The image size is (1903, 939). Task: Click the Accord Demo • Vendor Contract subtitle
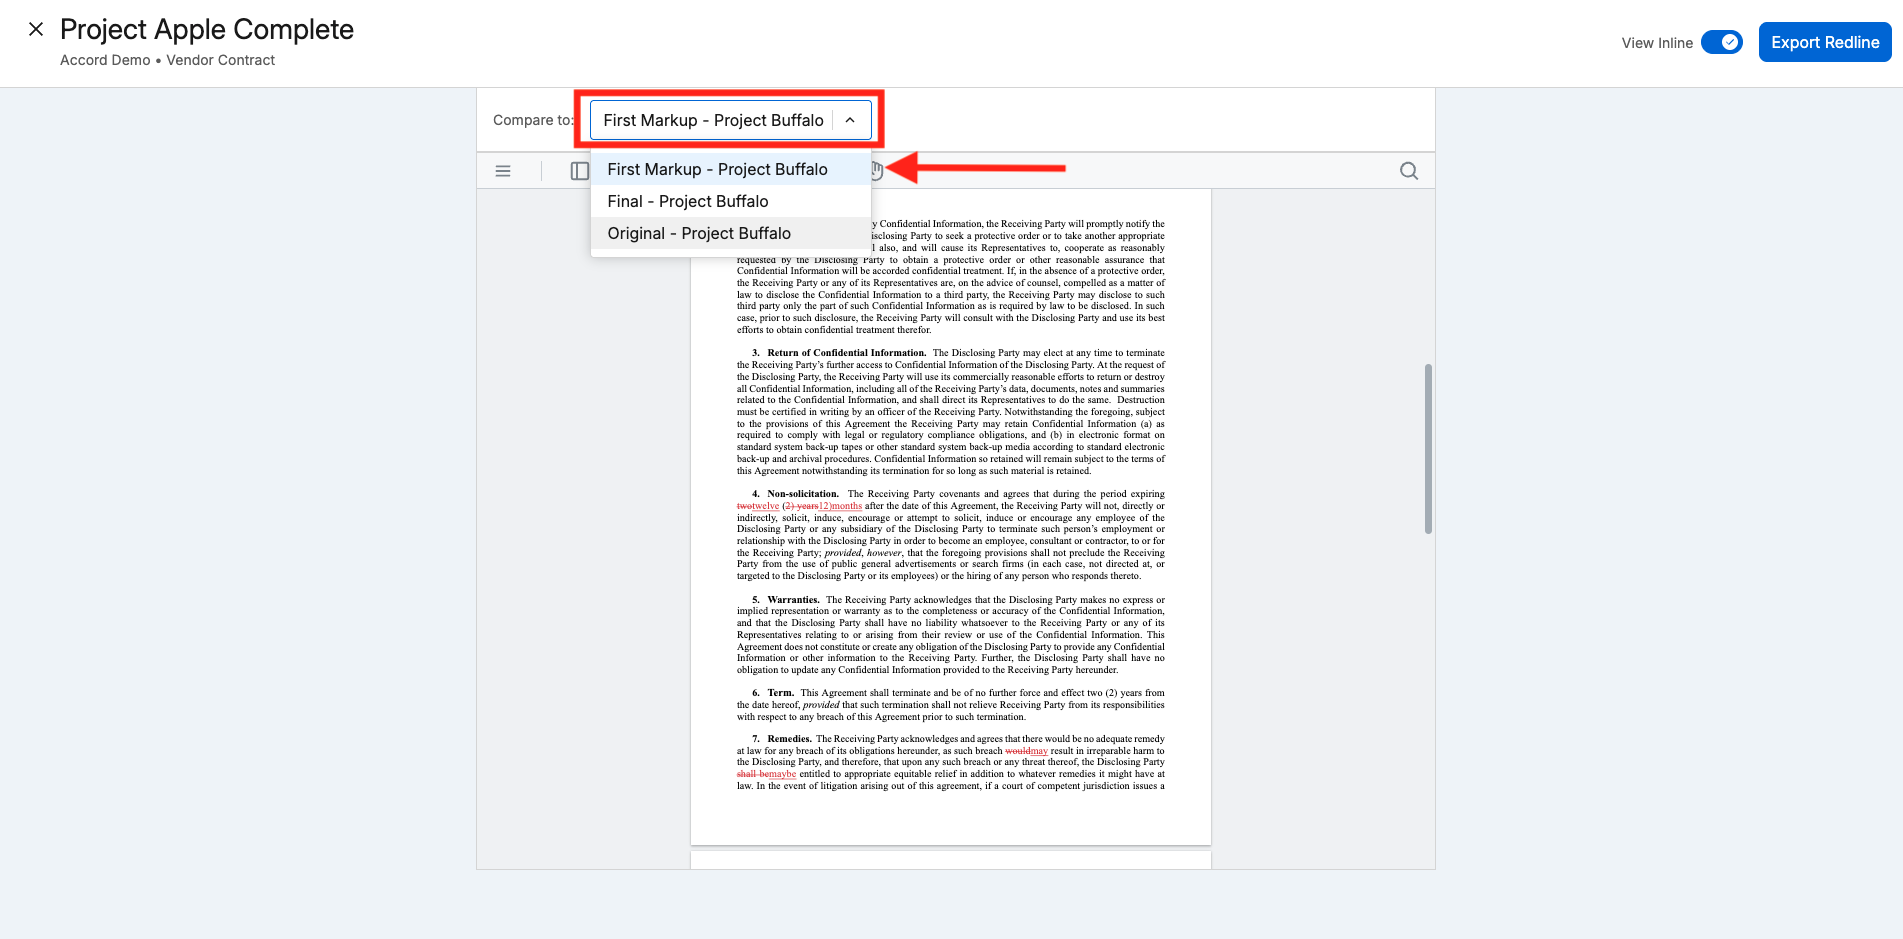click(x=167, y=60)
